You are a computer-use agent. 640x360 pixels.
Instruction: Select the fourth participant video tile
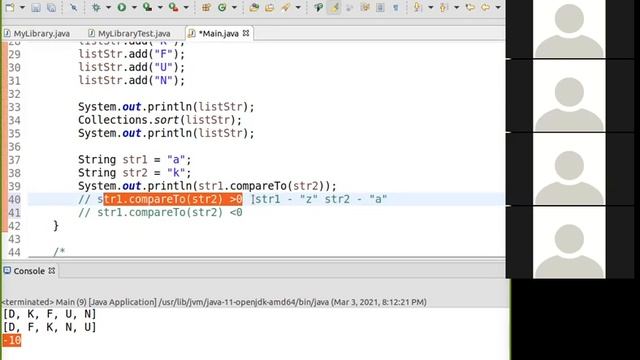tap(569, 242)
